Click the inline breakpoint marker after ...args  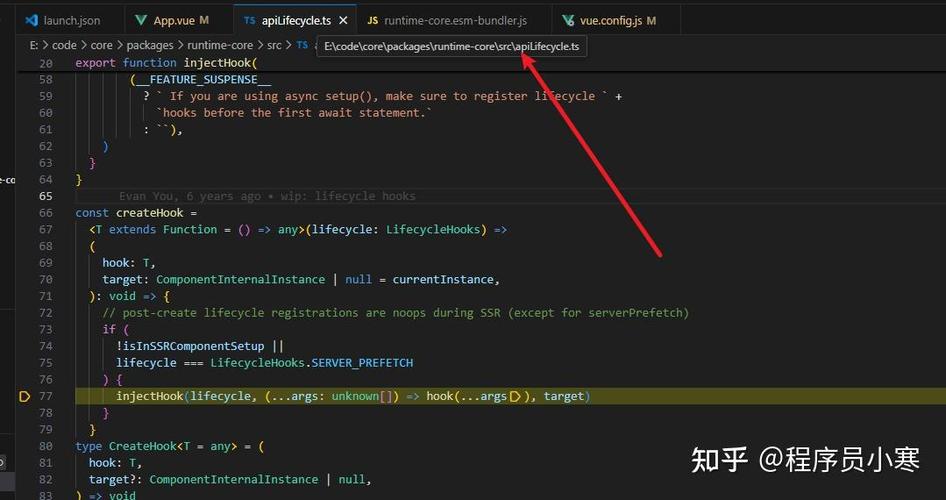tap(515, 396)
